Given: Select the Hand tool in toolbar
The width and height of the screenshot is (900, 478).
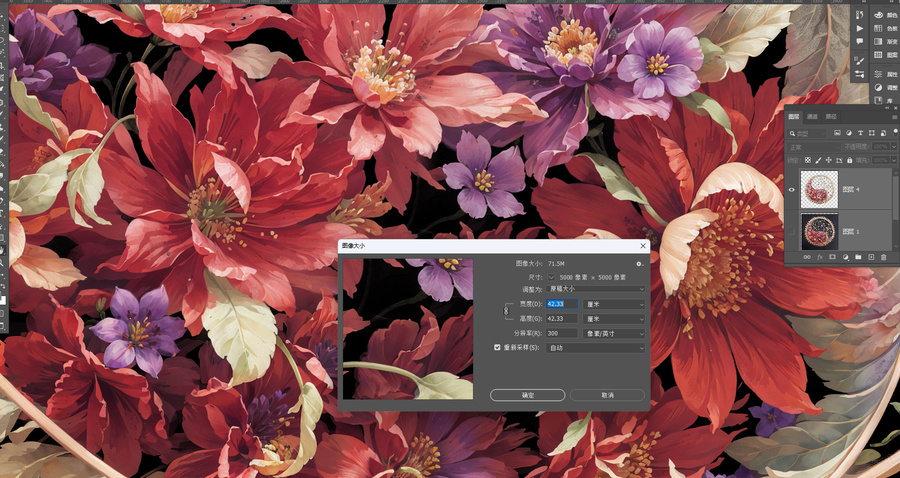Looking at the screenshot, I should coord(4,251).
